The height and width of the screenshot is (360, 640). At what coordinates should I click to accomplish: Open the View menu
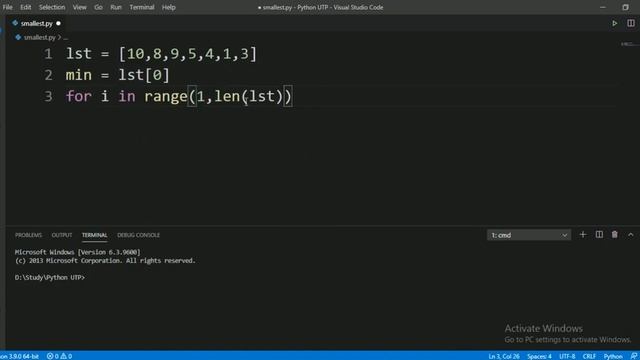point(79,7)
